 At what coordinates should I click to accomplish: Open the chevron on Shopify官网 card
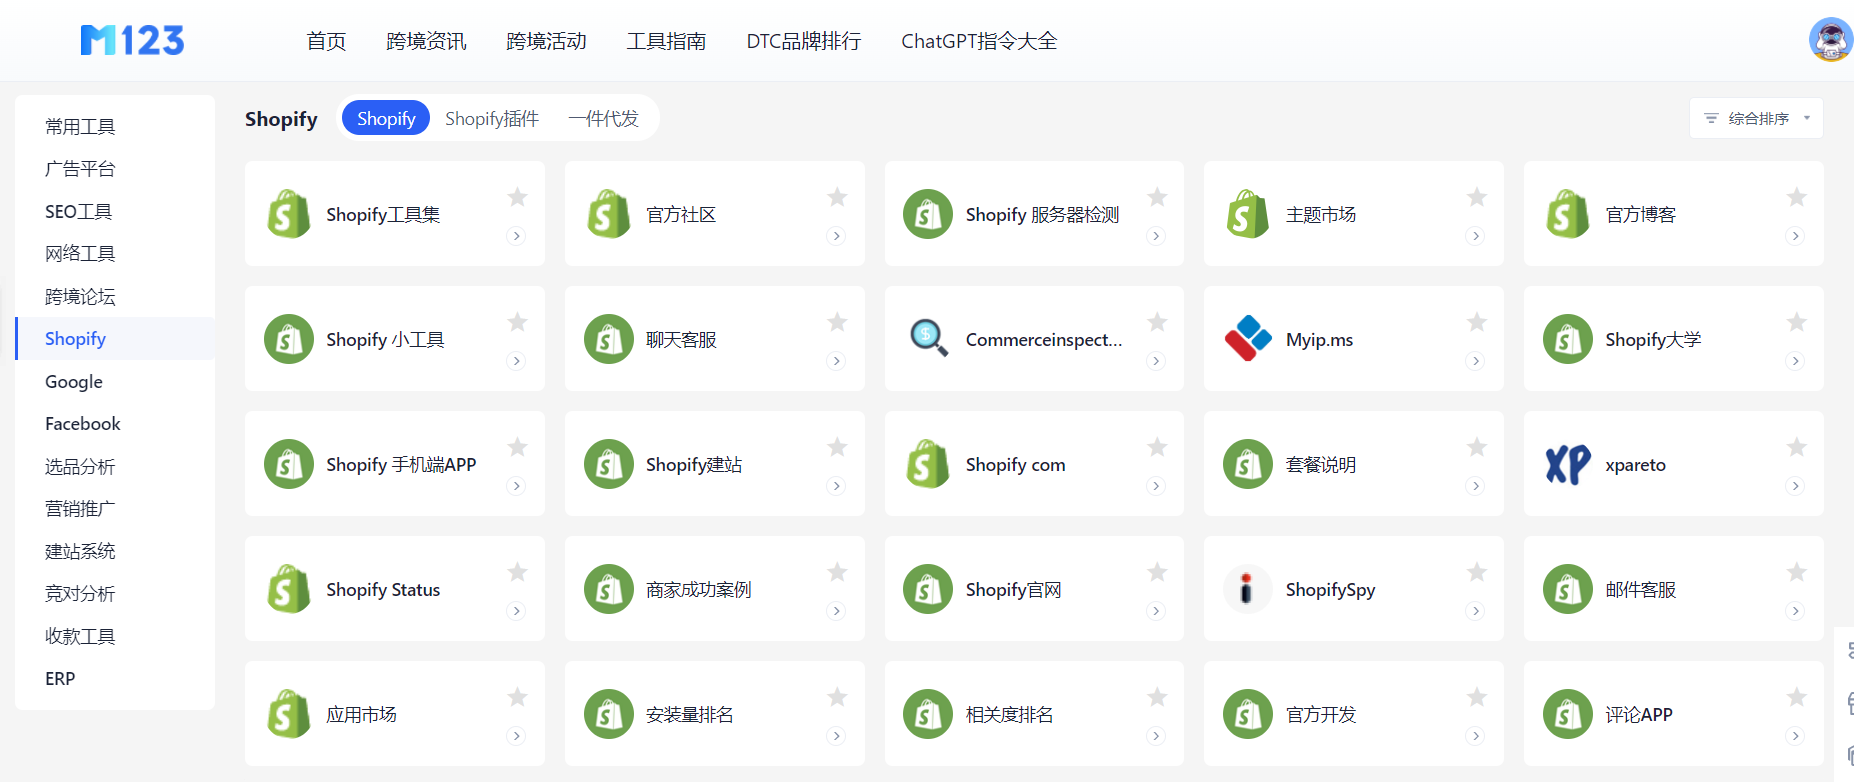click(x=1156, y=611)
